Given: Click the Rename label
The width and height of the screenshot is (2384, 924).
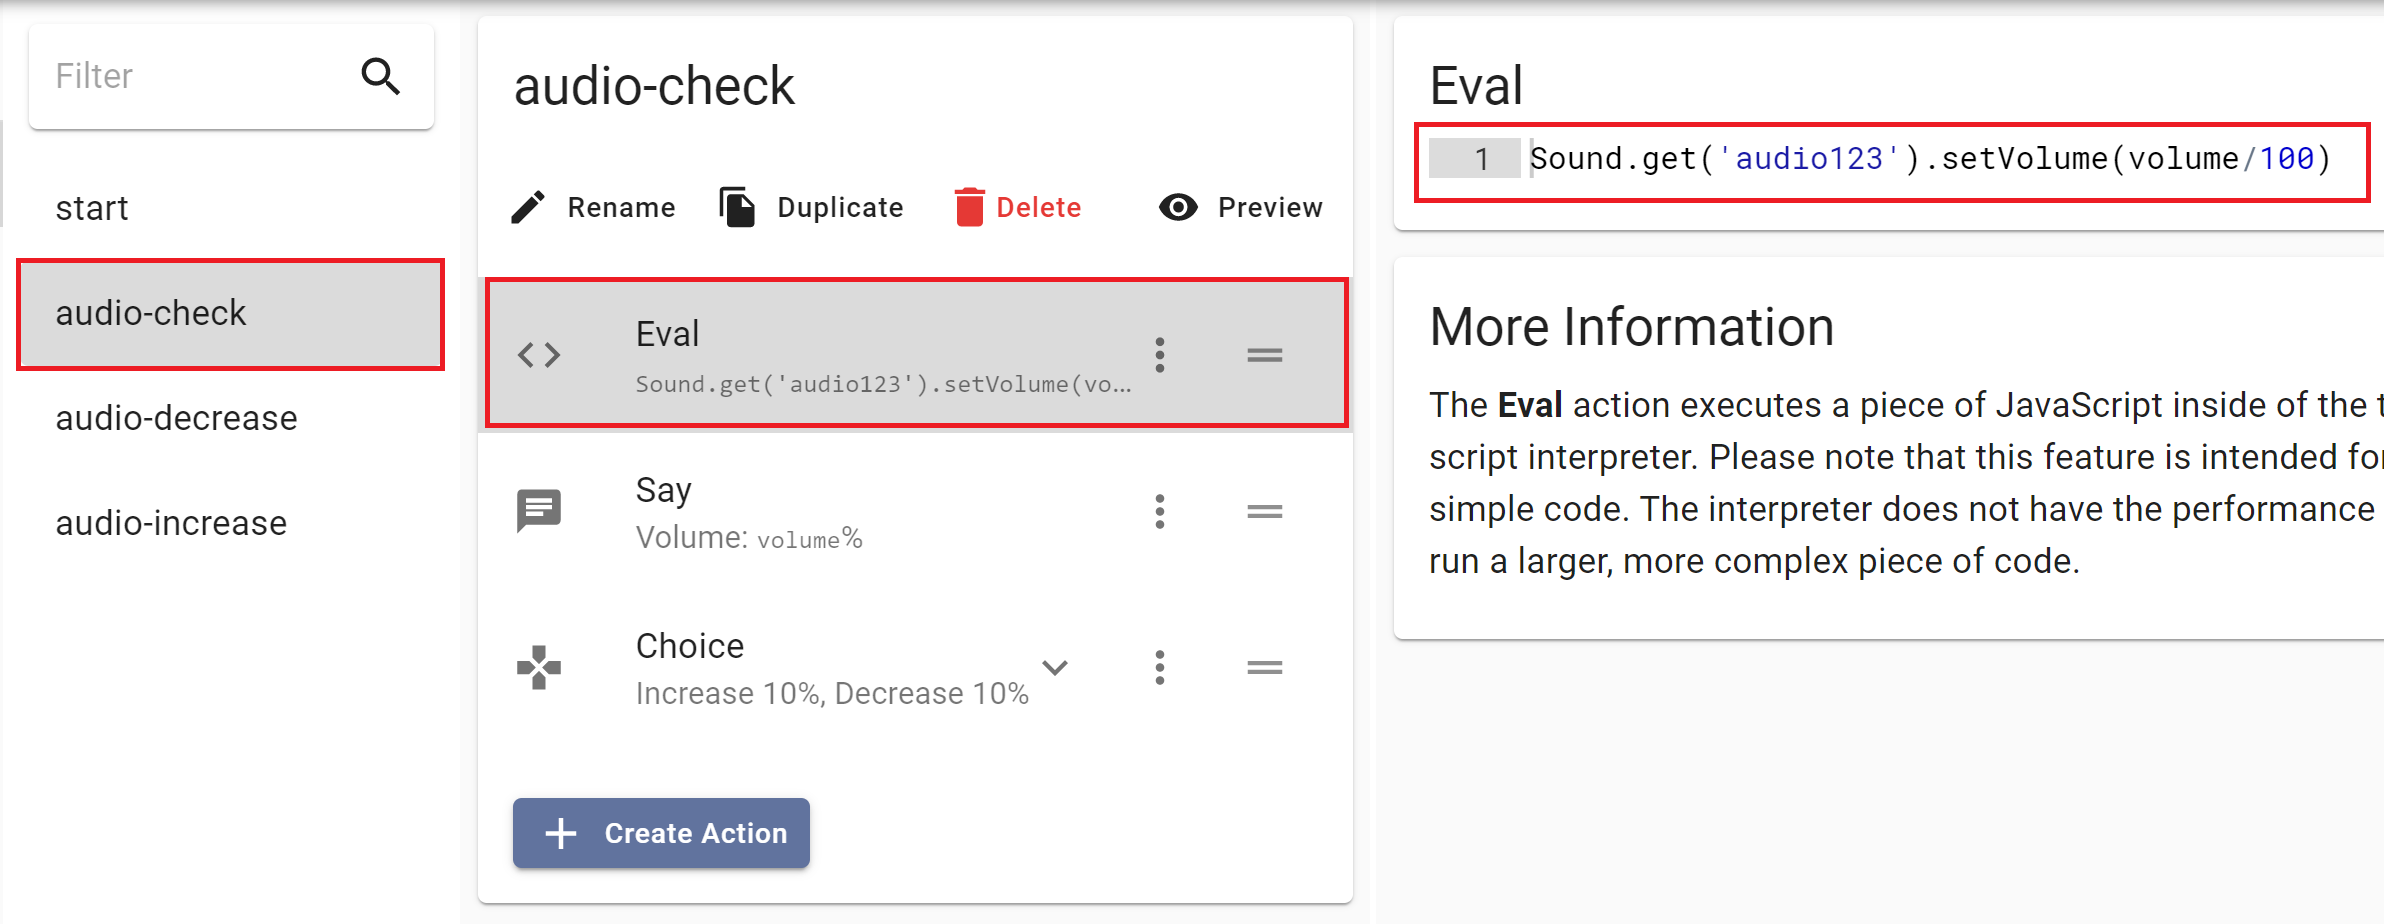Looking at the screenshot, I should click(621, 207).
